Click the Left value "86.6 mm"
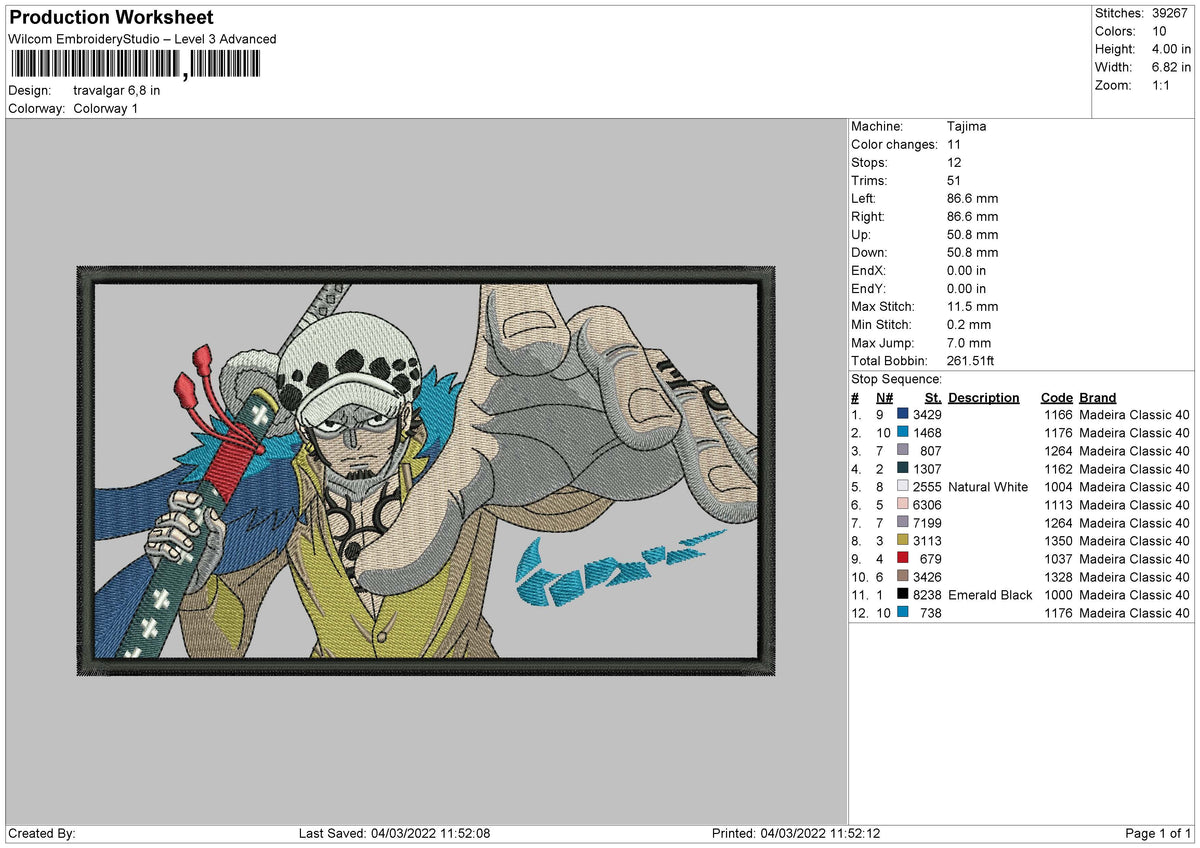This screenshot has width=1200, height=848. (x=972, y=198)
